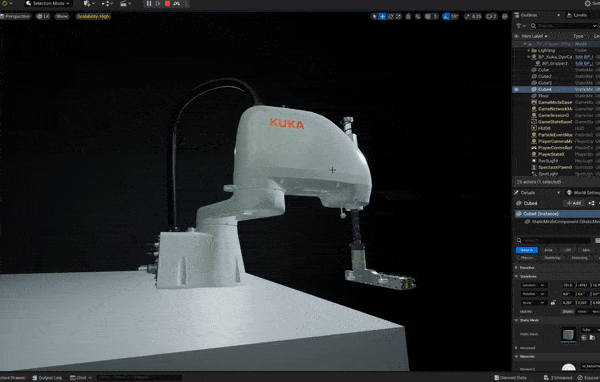This screenshot has height=382, width=600.
Task: Stop the simulation with red square
Action: tap(167, 4)
